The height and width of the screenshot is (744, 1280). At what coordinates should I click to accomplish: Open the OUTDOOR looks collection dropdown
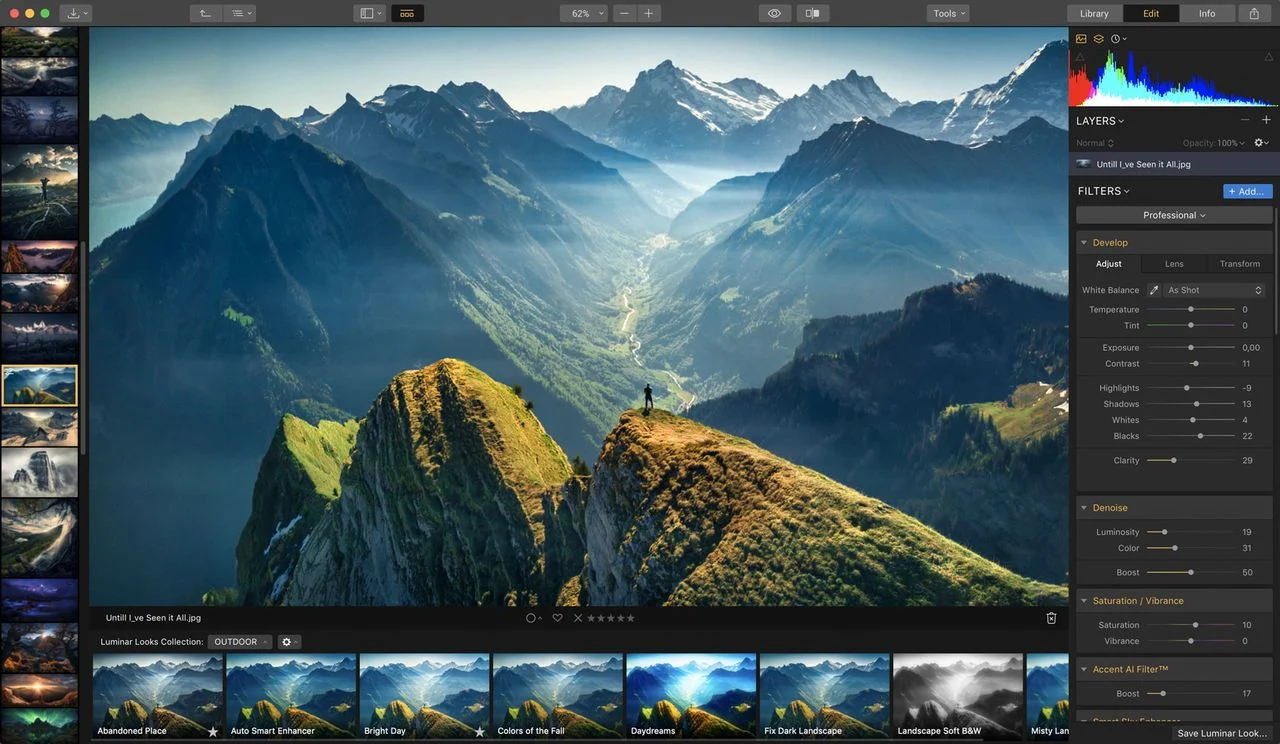coord(239,641)
